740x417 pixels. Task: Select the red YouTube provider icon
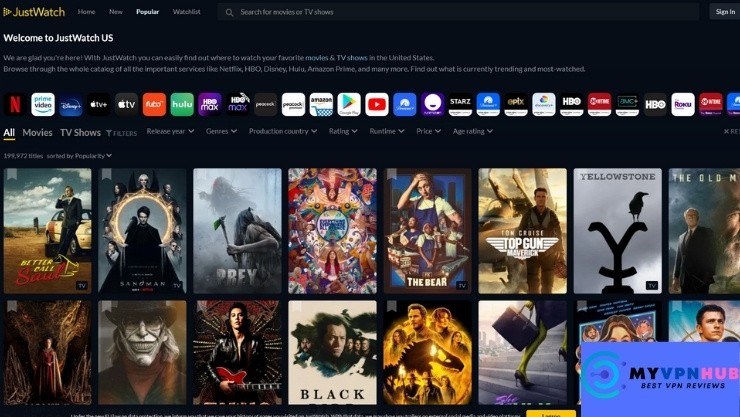pyautogui.click(x=377, y=104)
